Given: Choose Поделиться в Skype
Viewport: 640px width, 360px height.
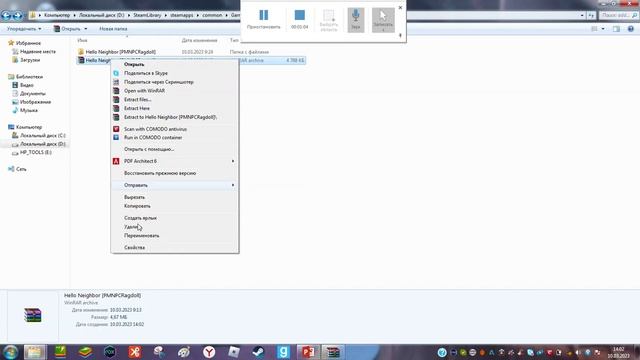Looking at the screenshot, I should coord(175,73).
